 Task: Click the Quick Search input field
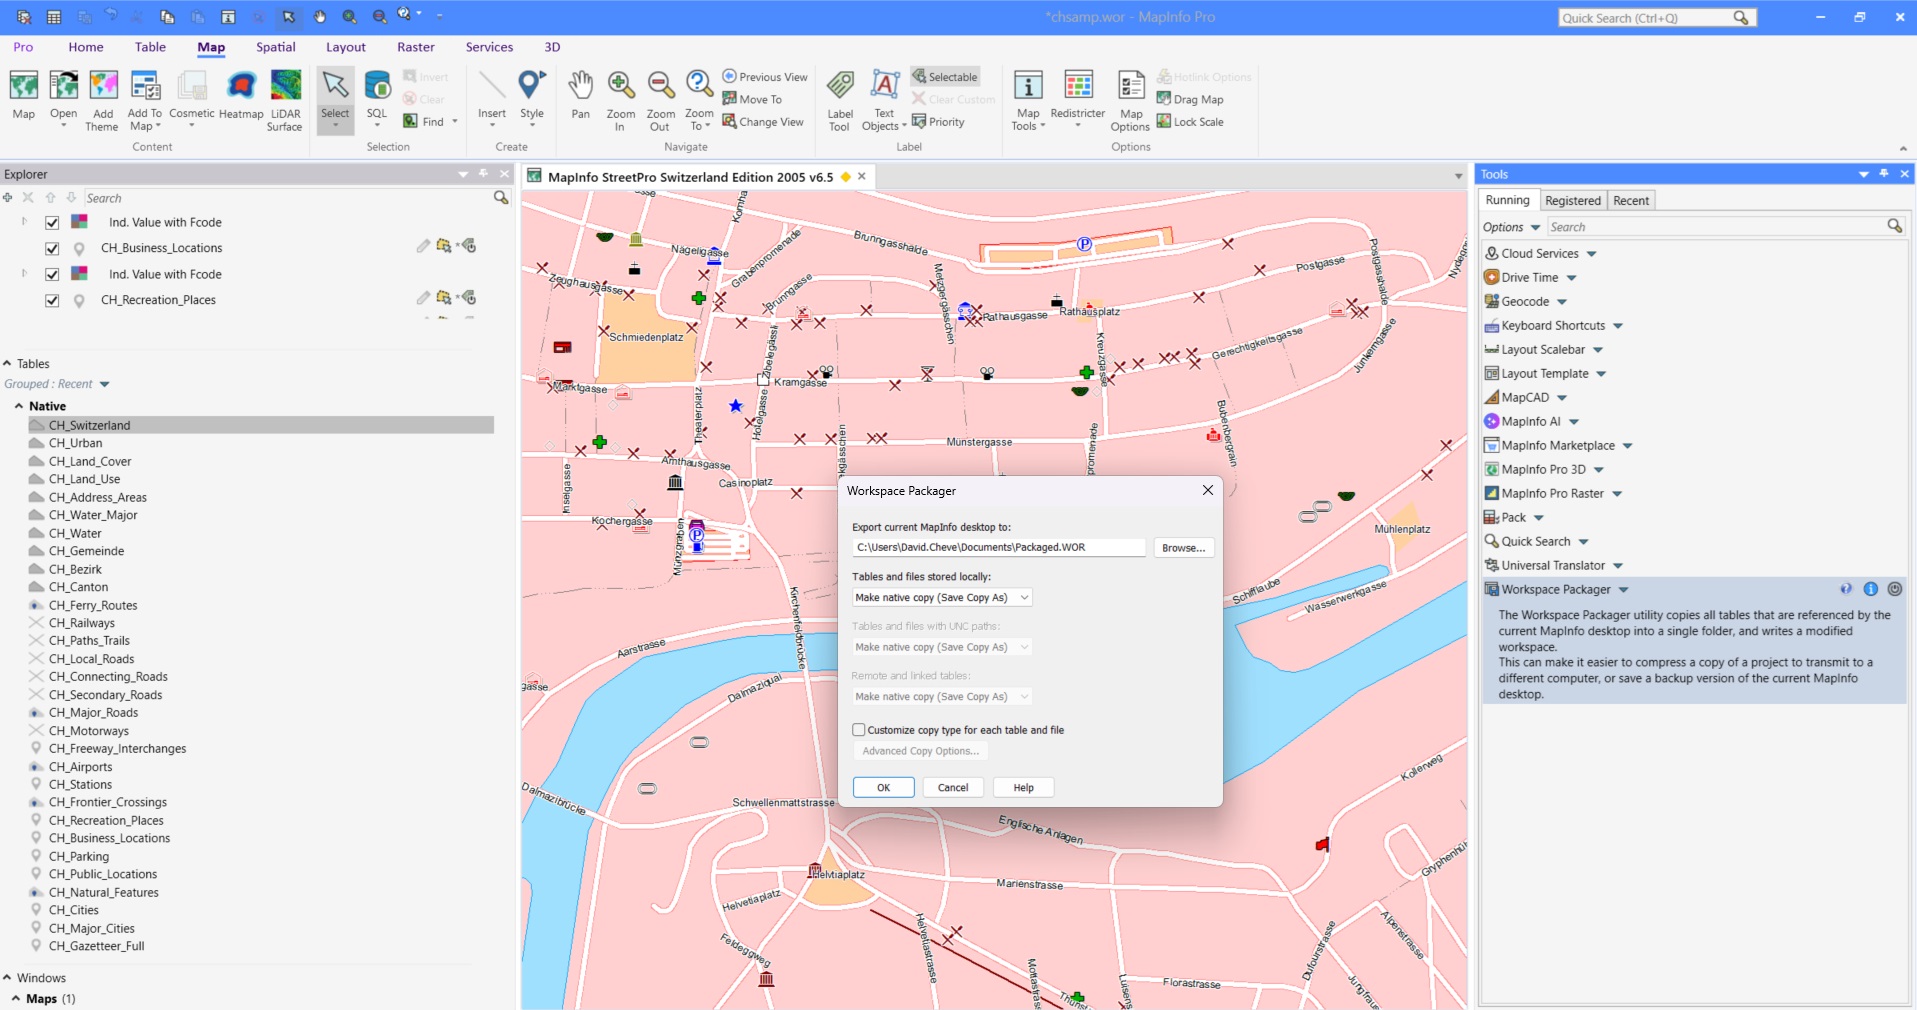click(x=1645, y=18)
